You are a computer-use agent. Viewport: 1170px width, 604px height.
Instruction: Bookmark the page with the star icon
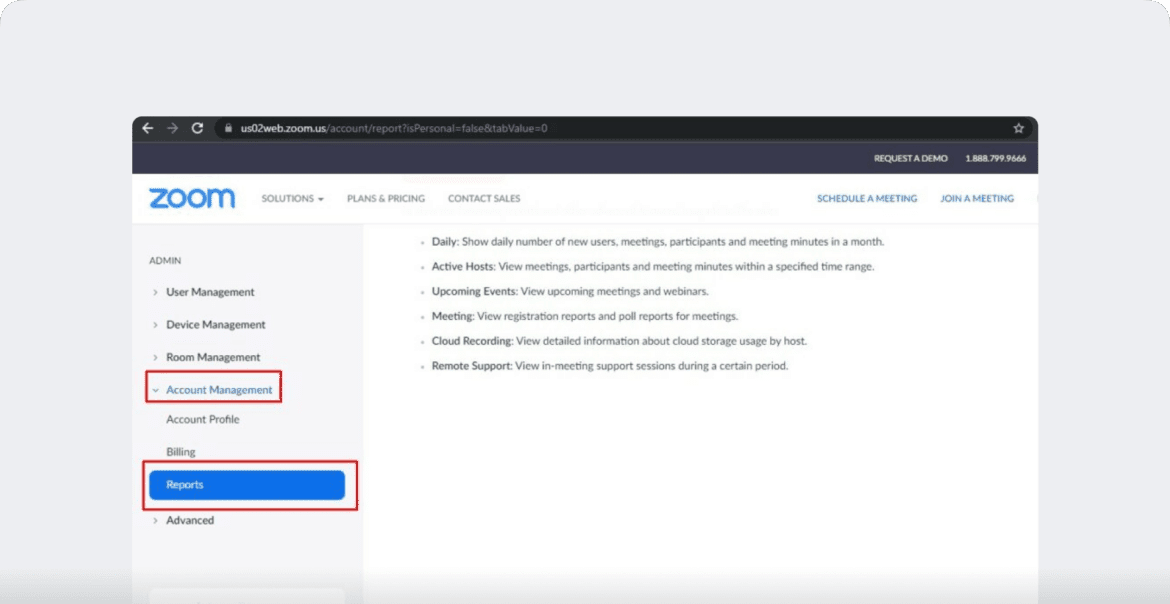click(1019, 128)
